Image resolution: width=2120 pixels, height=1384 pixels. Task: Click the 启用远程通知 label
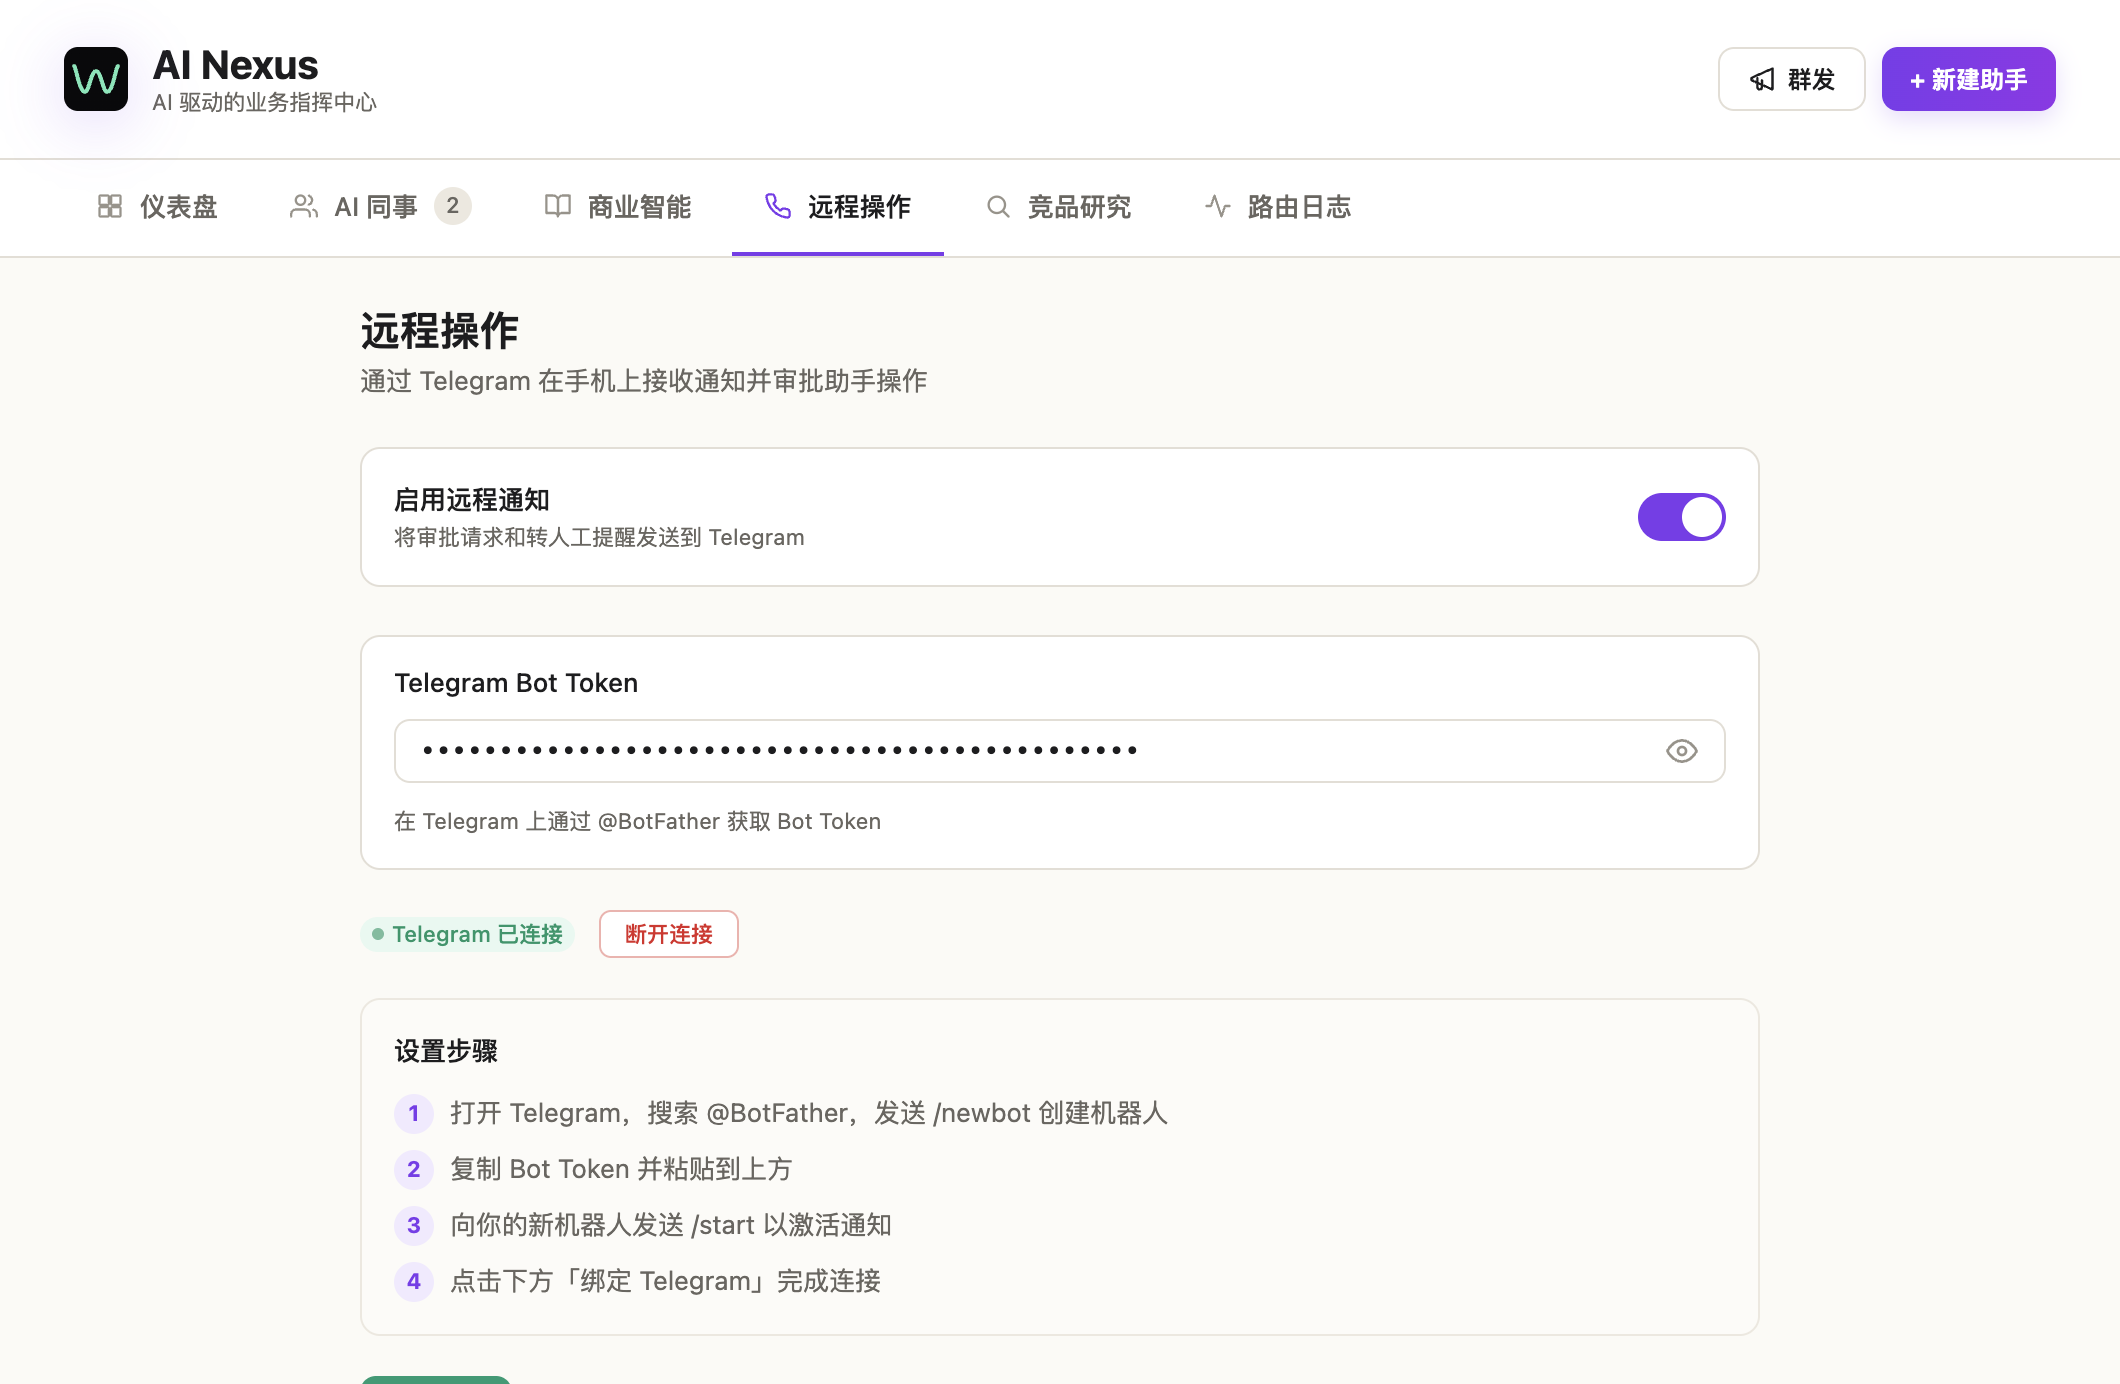pyautogui.click(x=472, y=500)
